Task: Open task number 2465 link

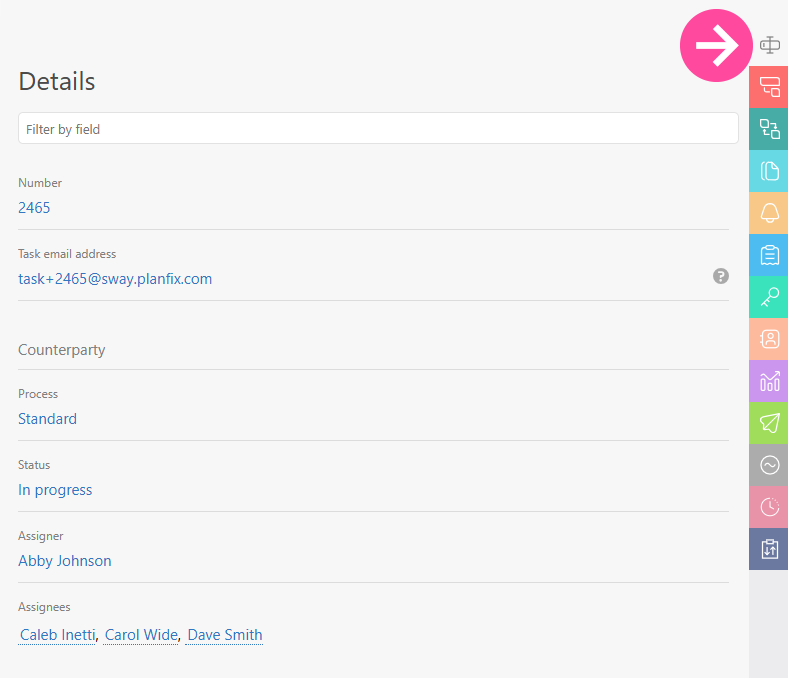Action: (x=34, y=208)
